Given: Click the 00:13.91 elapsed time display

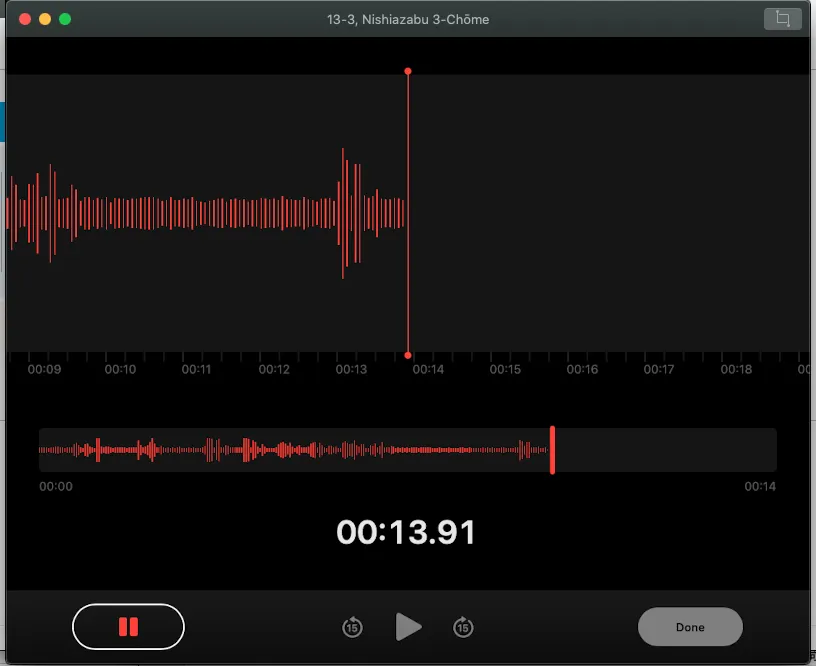Looking at the screenshot, I should tap(406, 532).
